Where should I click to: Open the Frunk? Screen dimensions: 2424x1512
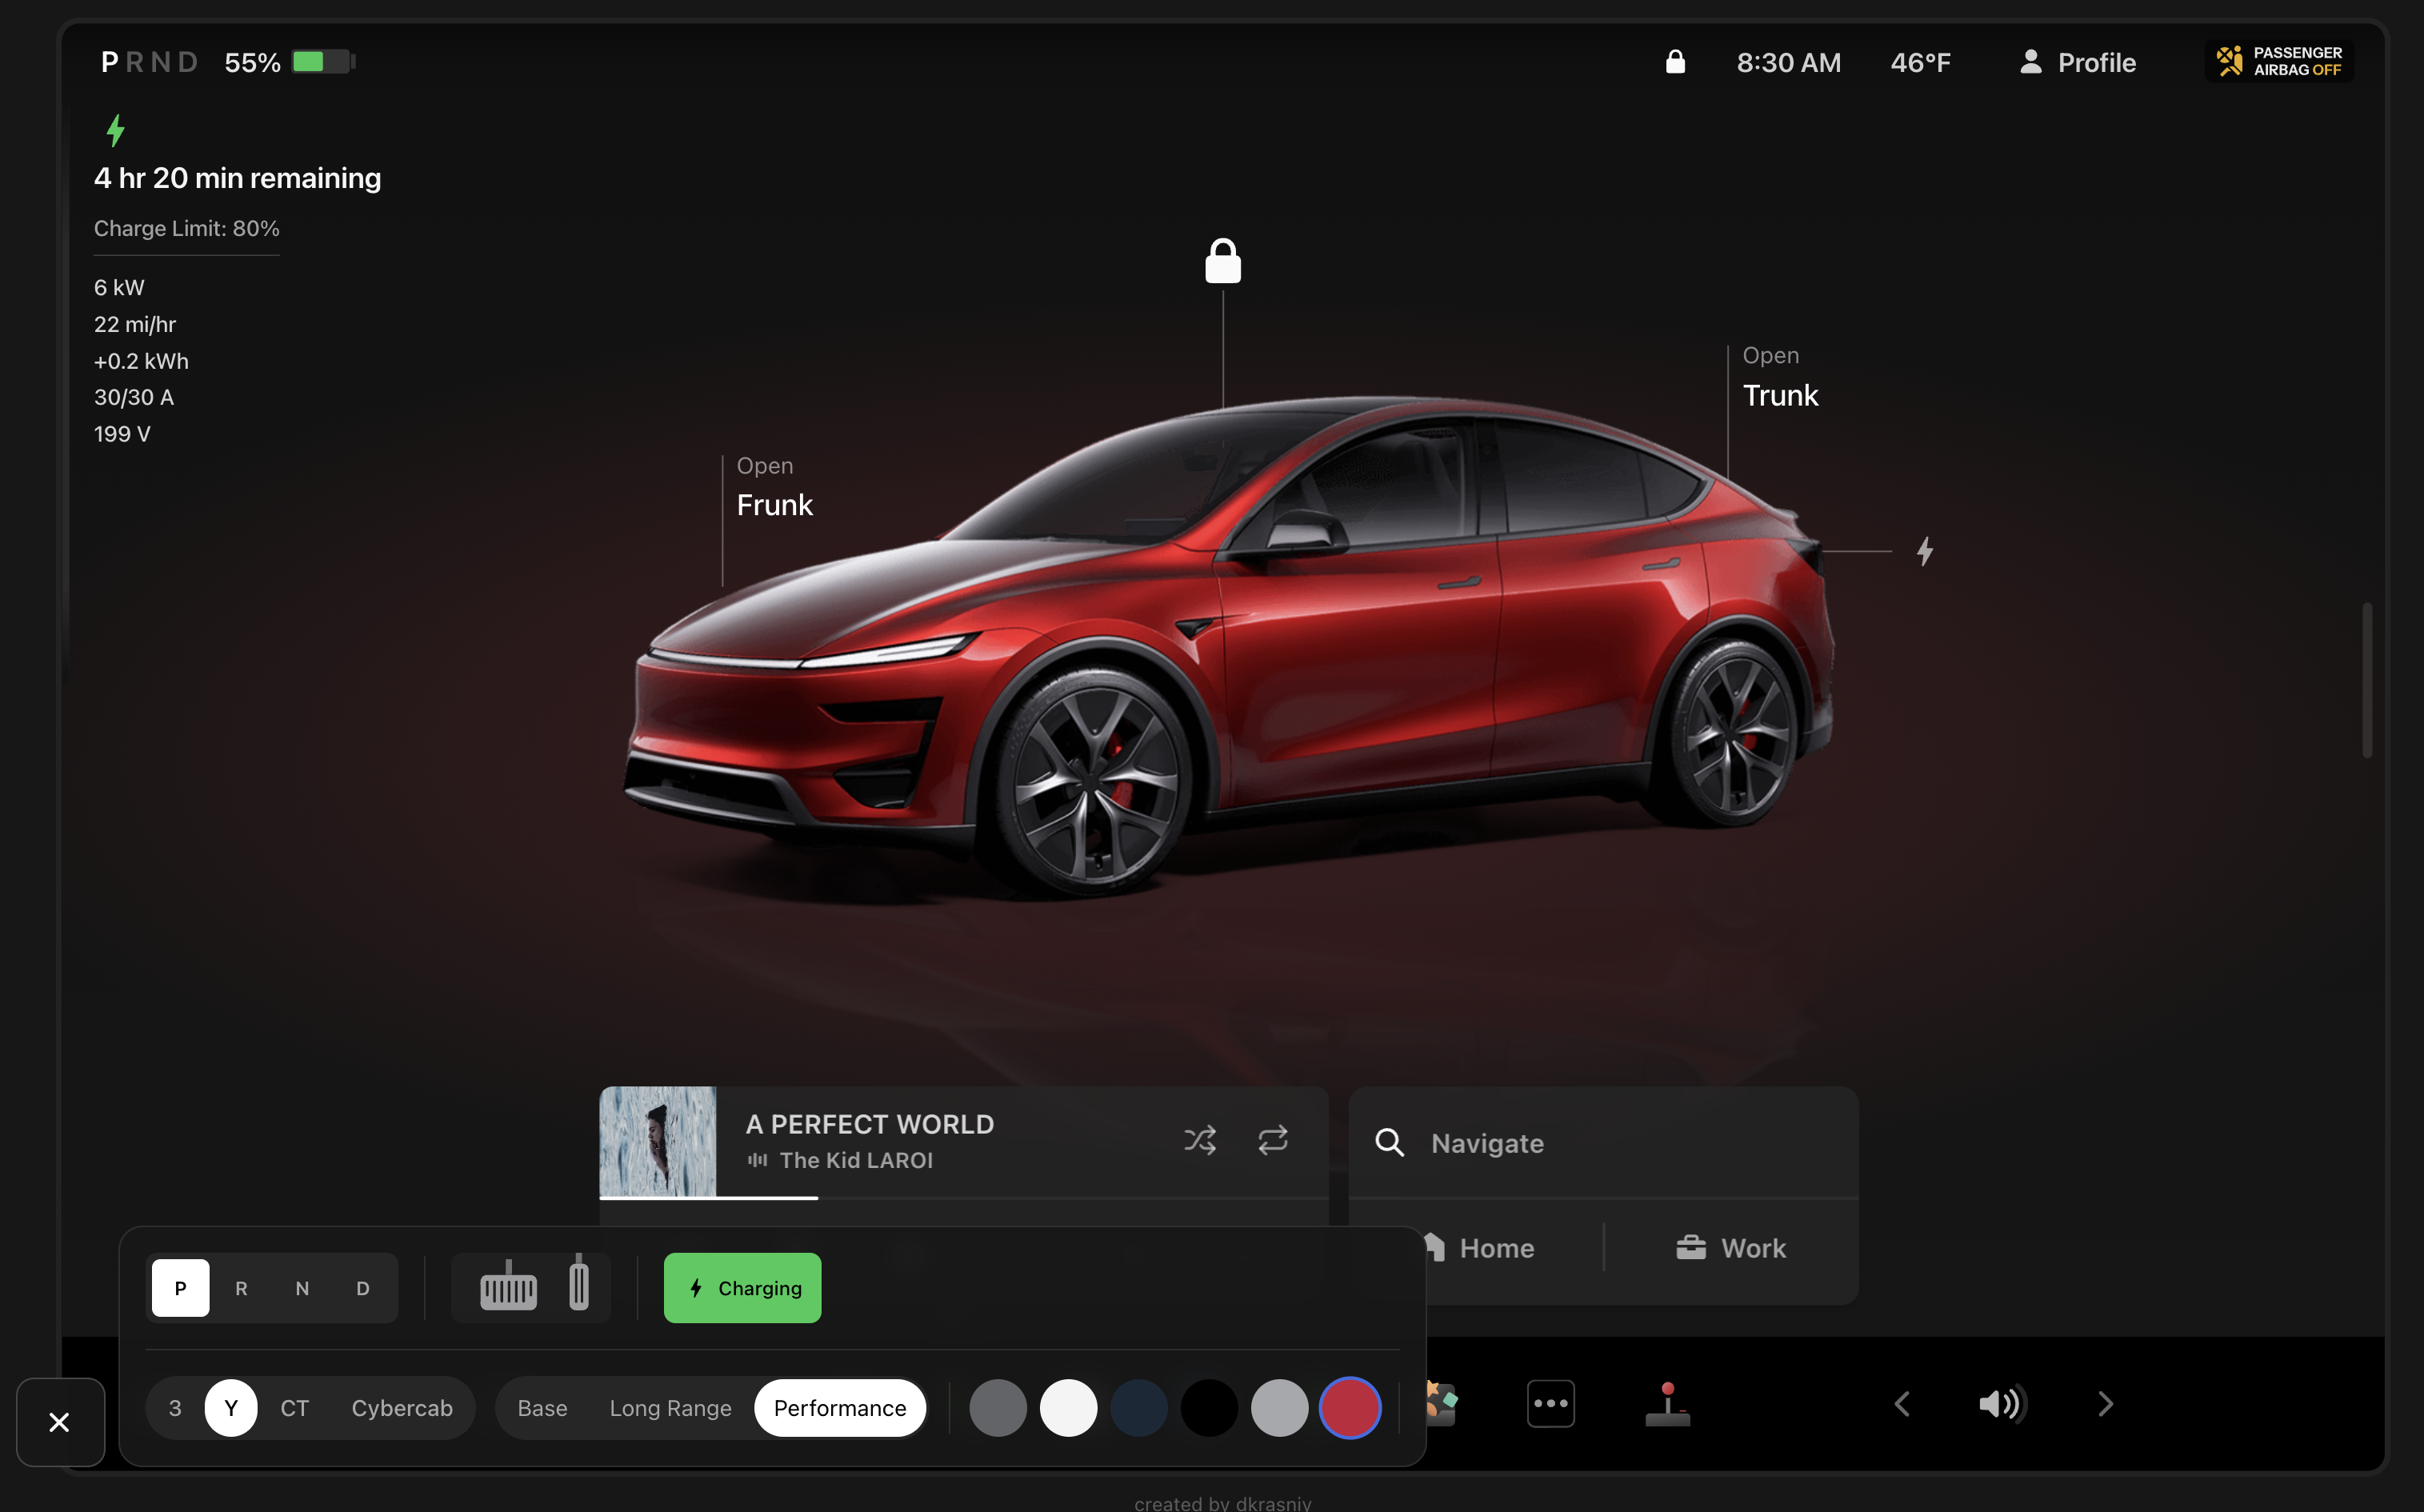pos(774,504)
